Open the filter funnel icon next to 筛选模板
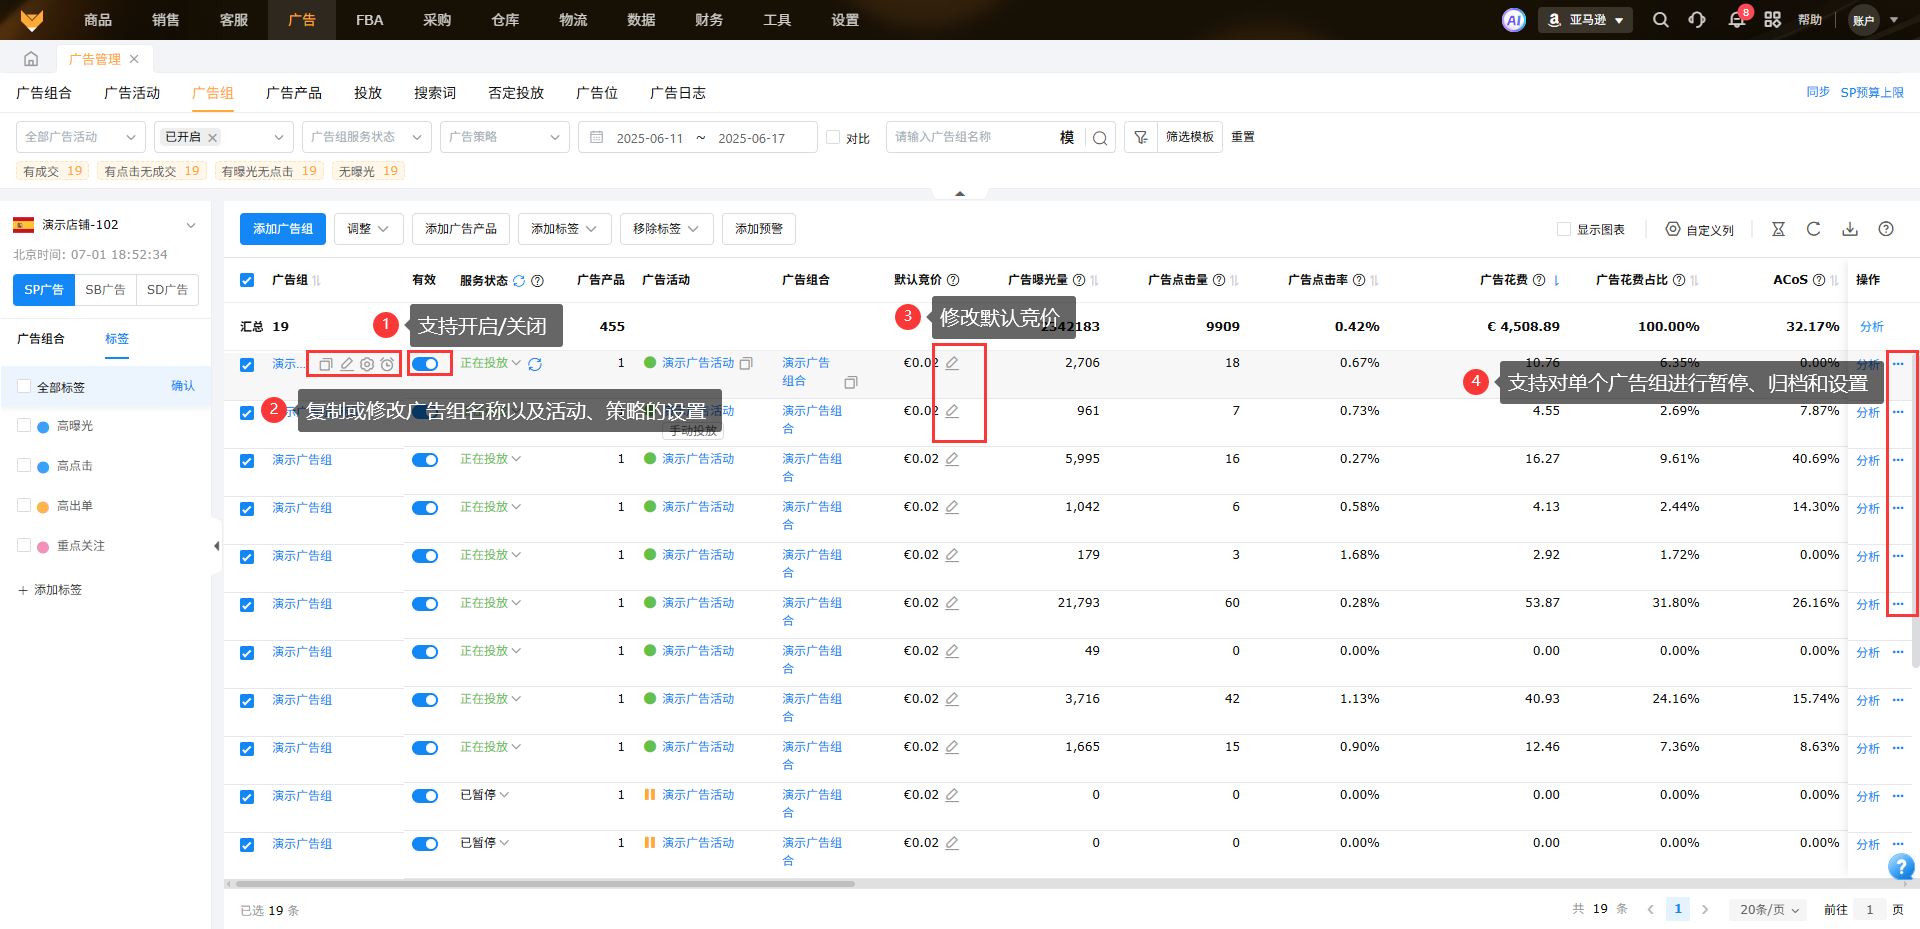Viewport: 1920px width, 929px height. pos(1141,137)
